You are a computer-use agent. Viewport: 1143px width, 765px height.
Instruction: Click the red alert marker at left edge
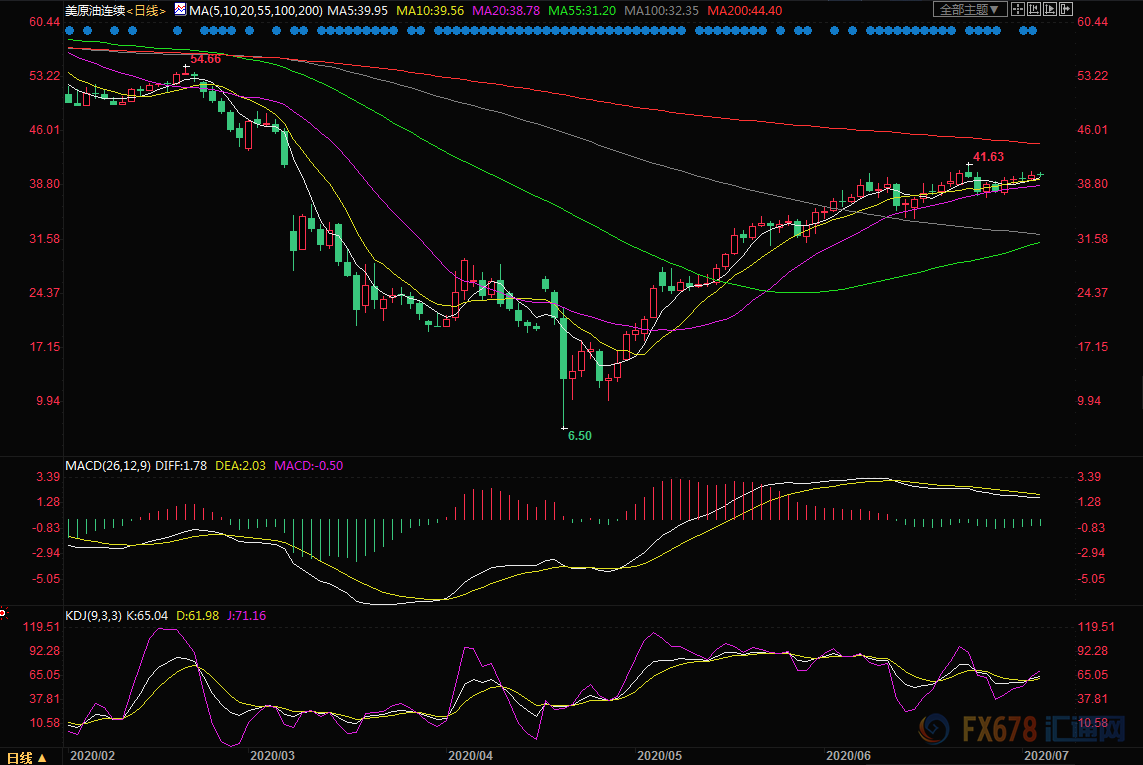(3, 612)
